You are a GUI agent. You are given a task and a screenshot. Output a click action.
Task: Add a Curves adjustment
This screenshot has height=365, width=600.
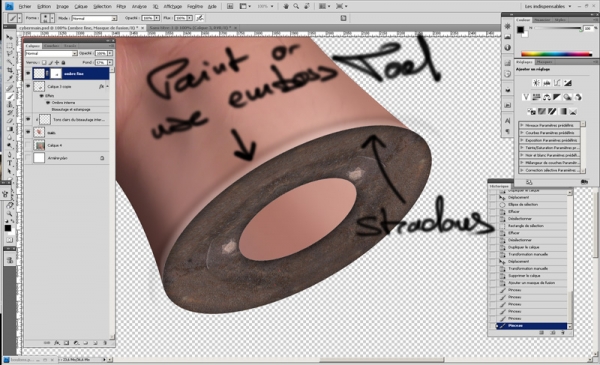click(557, 83)
